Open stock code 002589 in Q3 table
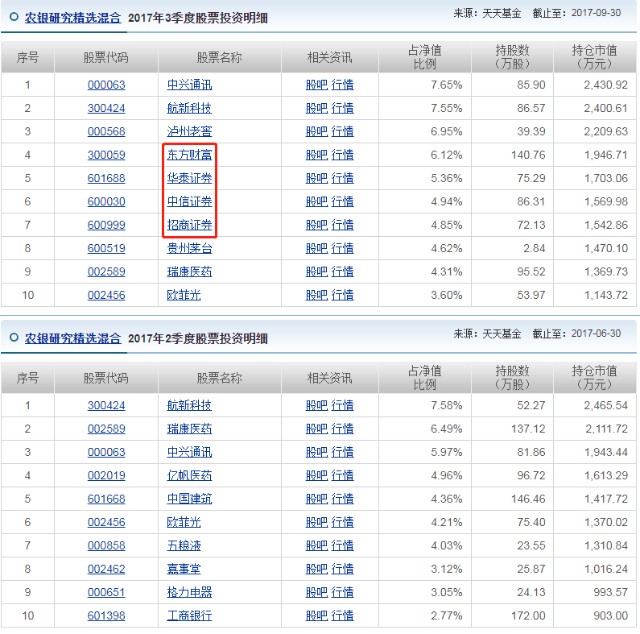The height and width of the screenshot is (634, 640). [106, 272]
